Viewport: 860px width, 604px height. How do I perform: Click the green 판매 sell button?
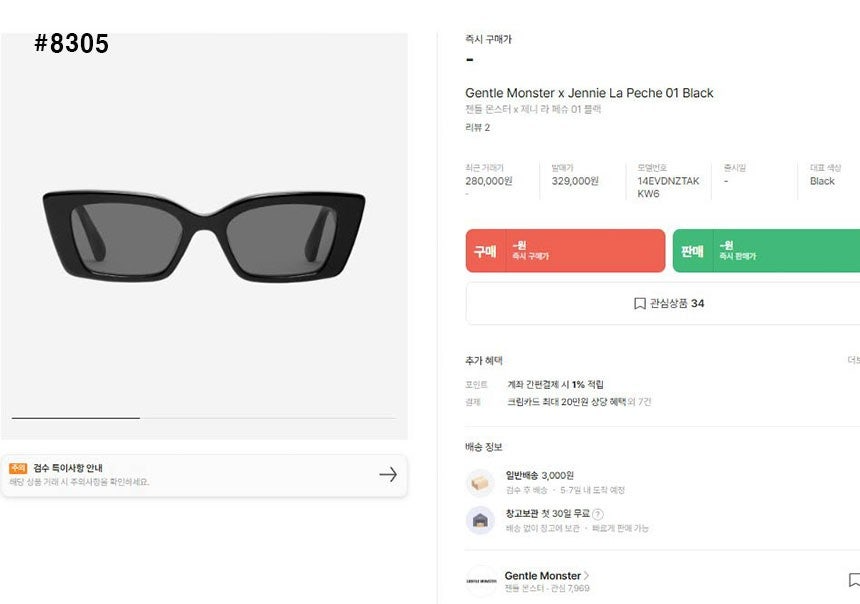click(766, 251)
